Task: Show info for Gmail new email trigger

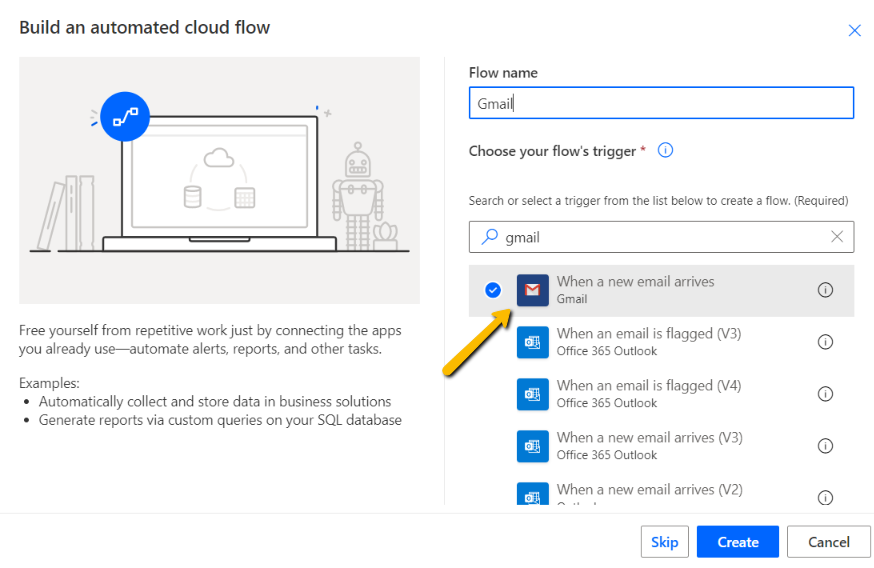Action: [825, 290]
